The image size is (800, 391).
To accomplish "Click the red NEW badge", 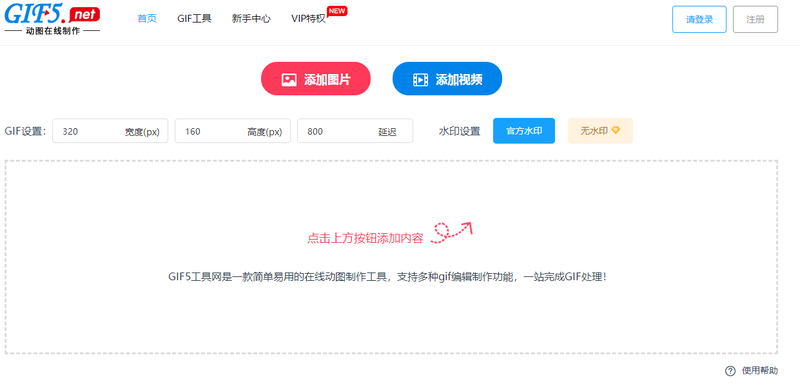I will (337, 11).
